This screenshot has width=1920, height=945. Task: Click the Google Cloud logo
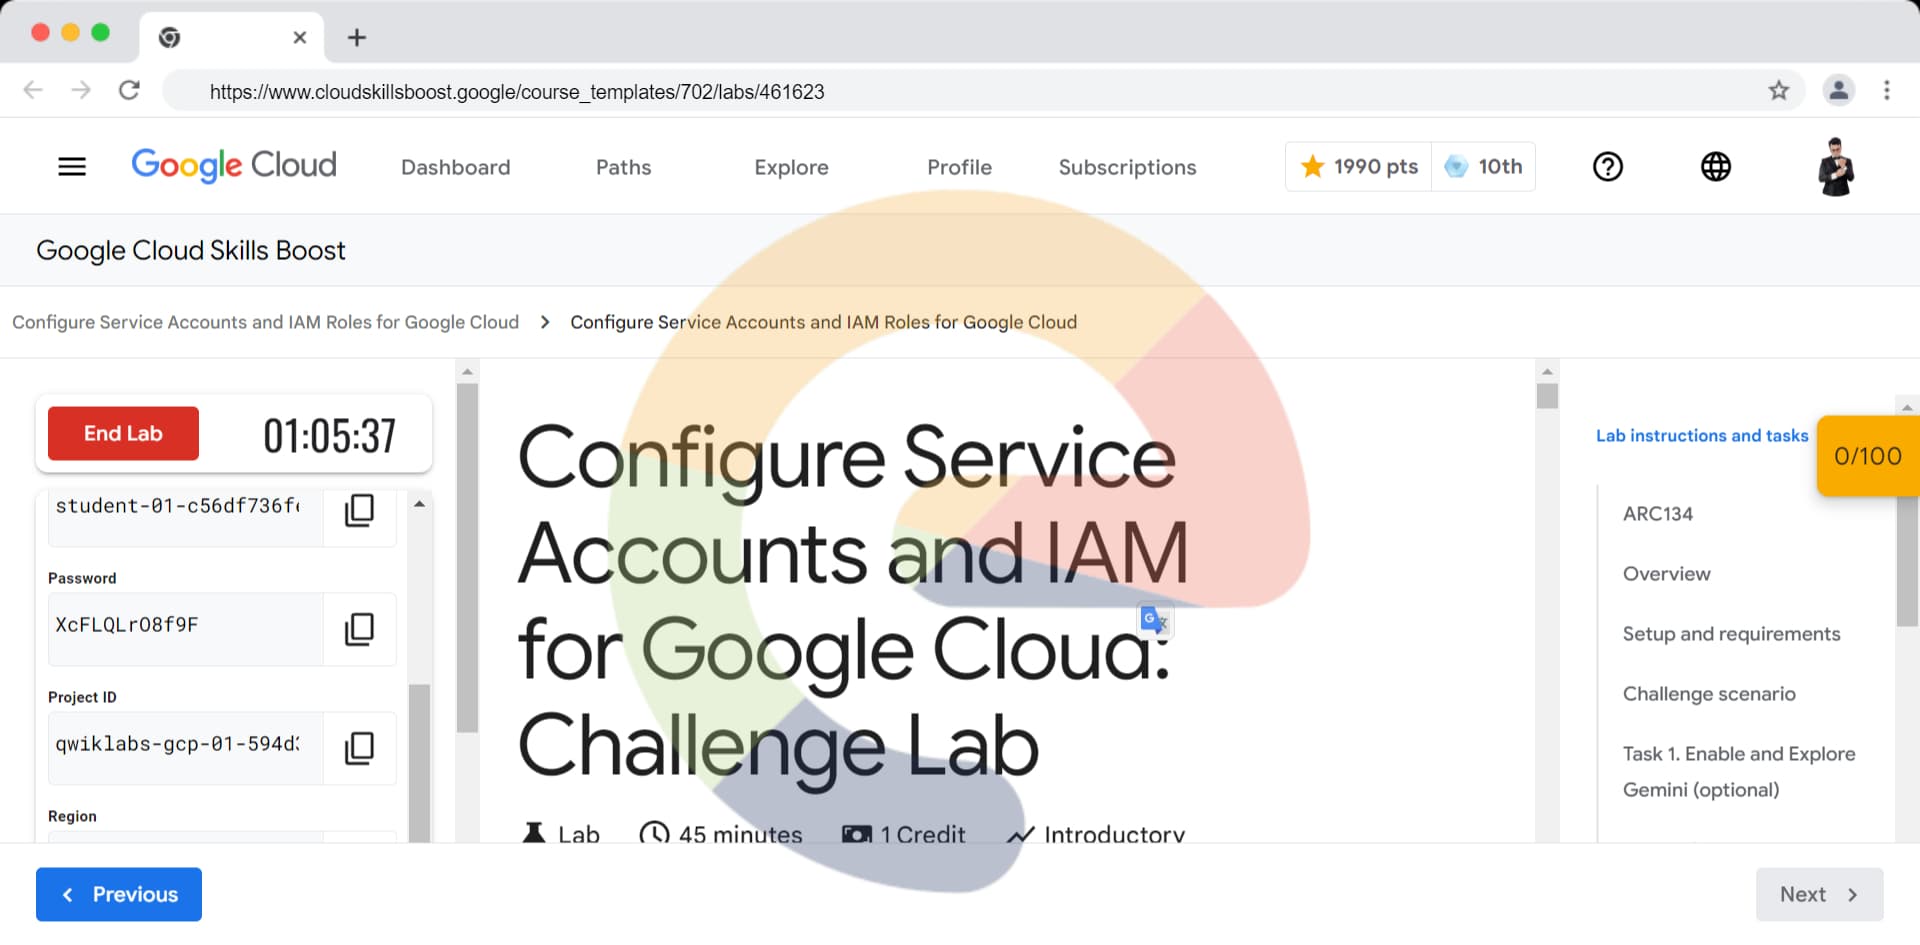pyautogui.click(x=234, y=165)
